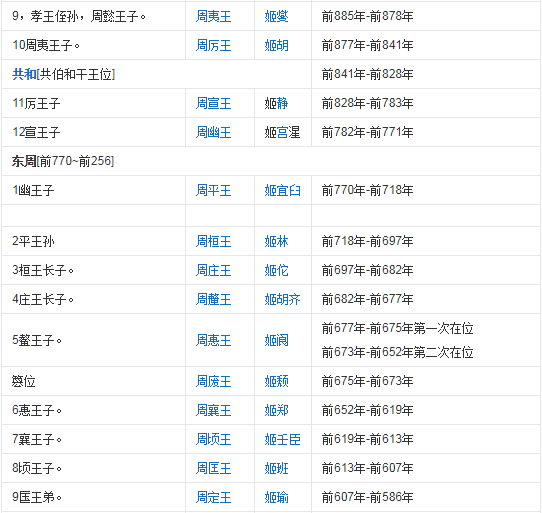
Task: Open the 姬阆 link
Action: tap(276, 341)
